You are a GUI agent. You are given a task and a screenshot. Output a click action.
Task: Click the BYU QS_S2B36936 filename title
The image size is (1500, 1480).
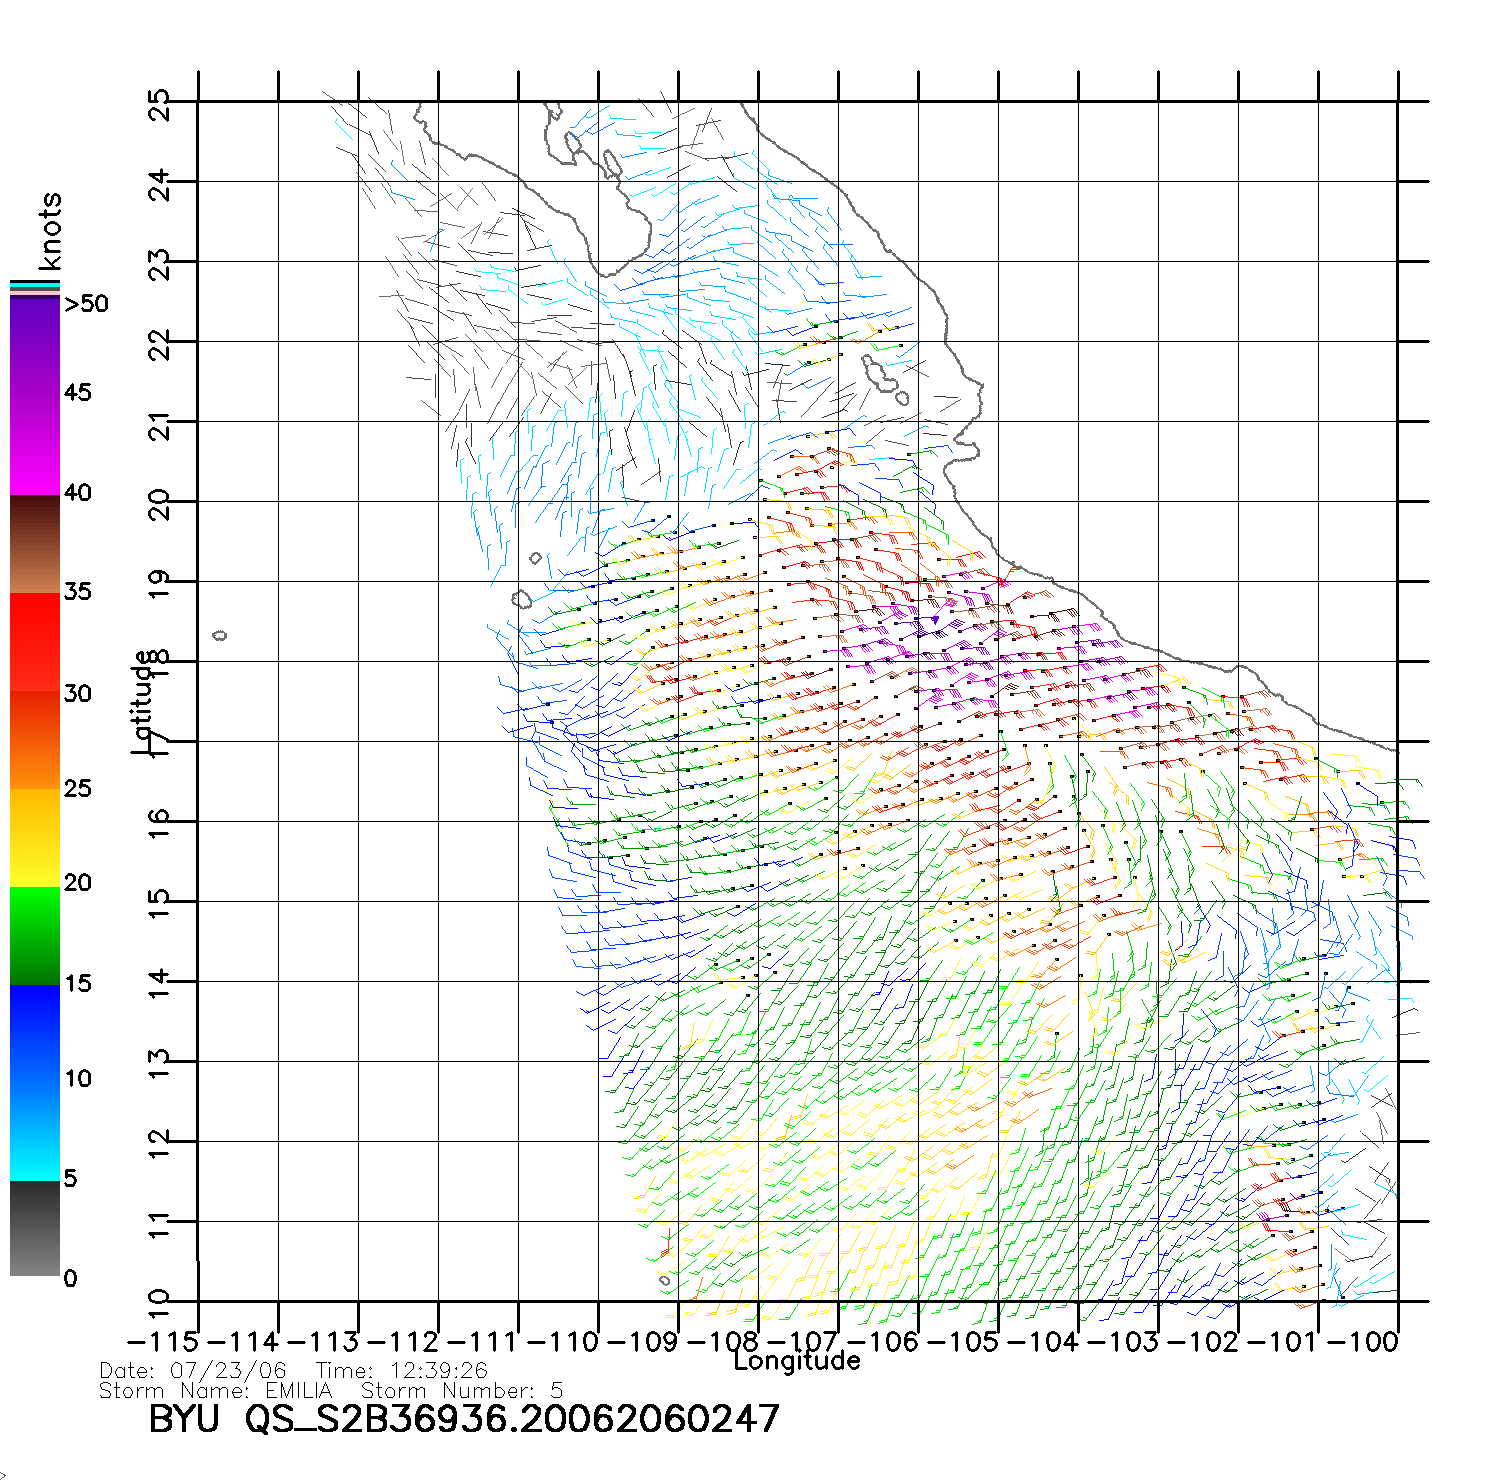[x=463, y=1419]
